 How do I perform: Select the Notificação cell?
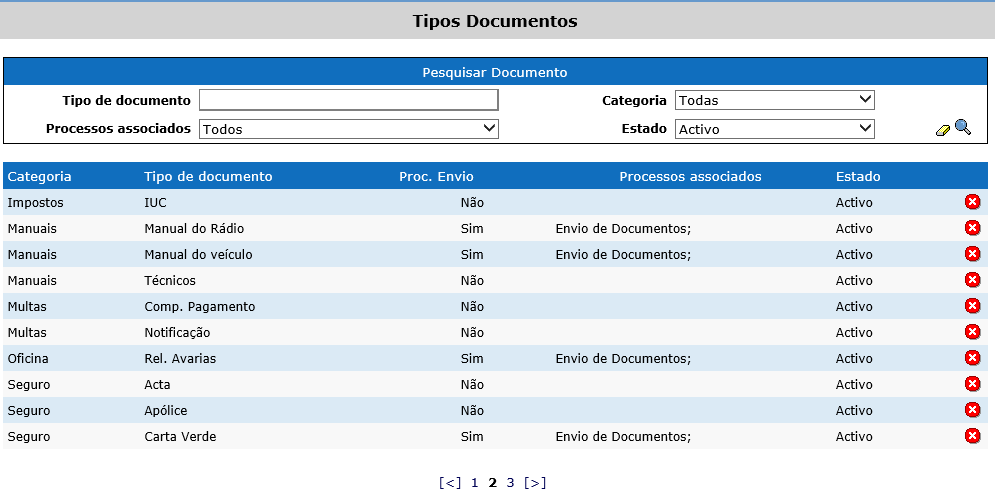[177, 332]
